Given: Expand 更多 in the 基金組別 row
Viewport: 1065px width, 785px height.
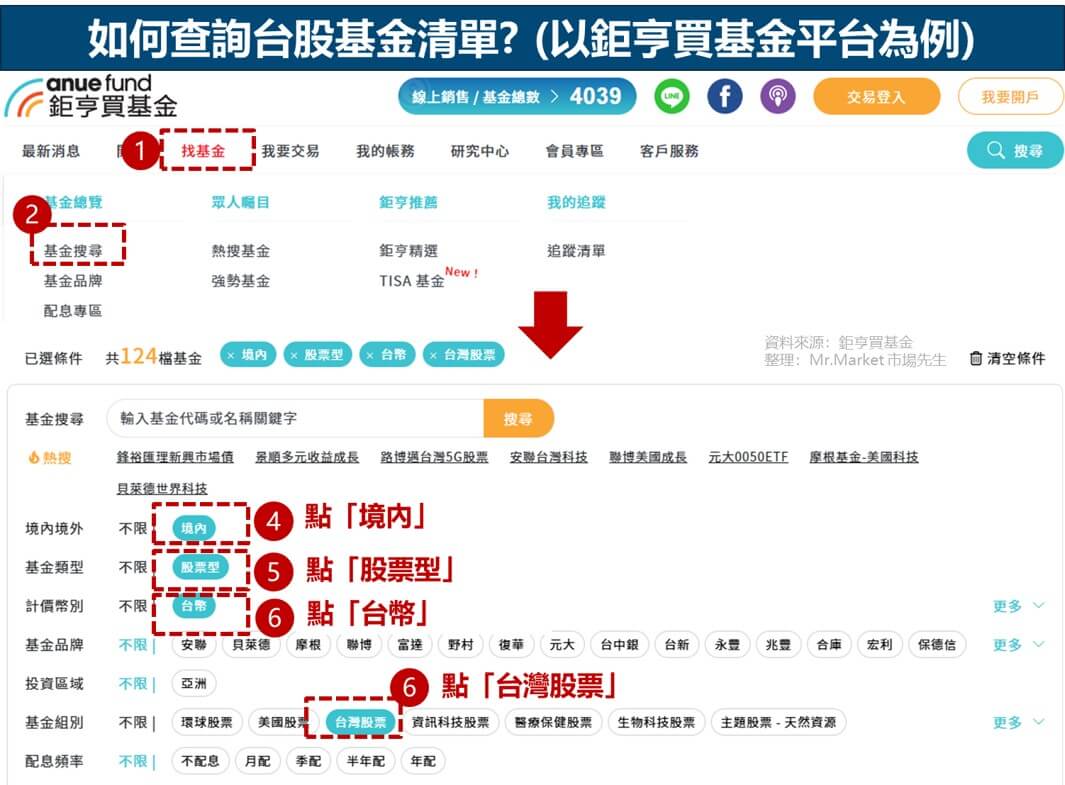Looking at the screenshot, I should [1018, 723].
